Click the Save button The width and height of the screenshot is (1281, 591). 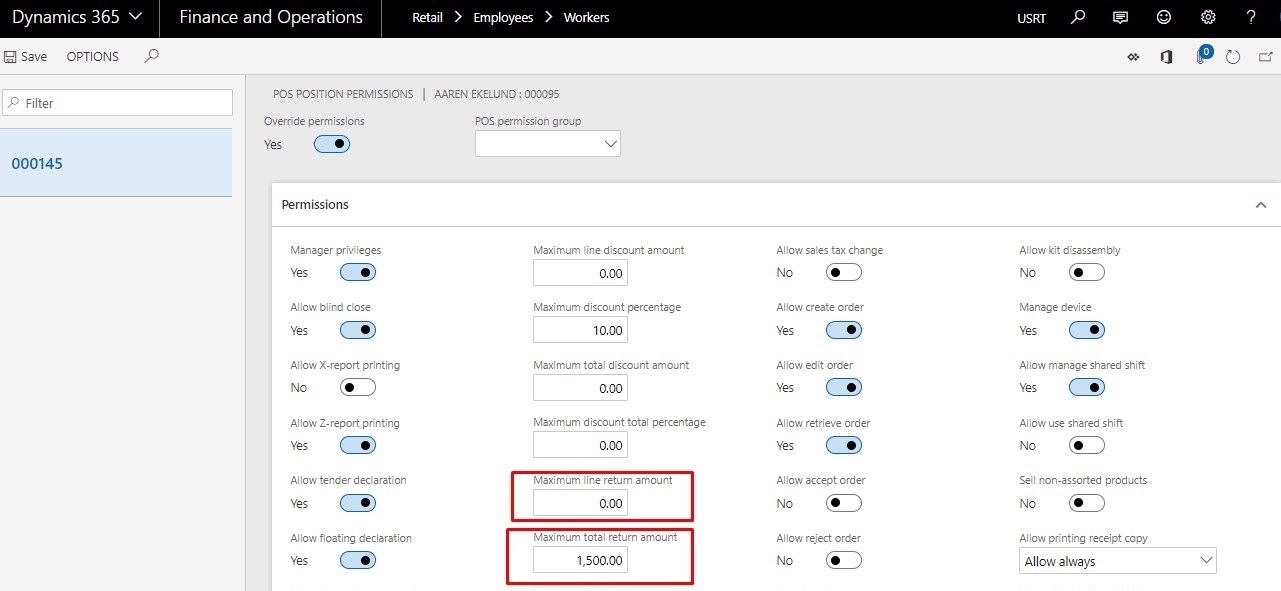(x=26, y=57)
